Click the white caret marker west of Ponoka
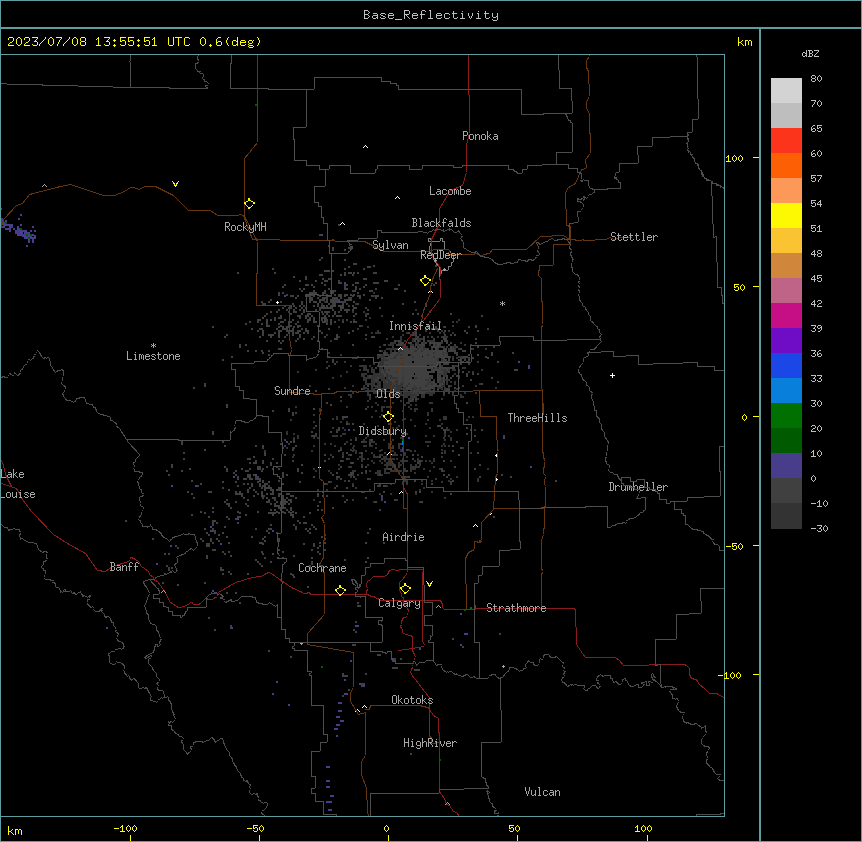The height and width of the screenshot is (842, 862). [366, 147]
